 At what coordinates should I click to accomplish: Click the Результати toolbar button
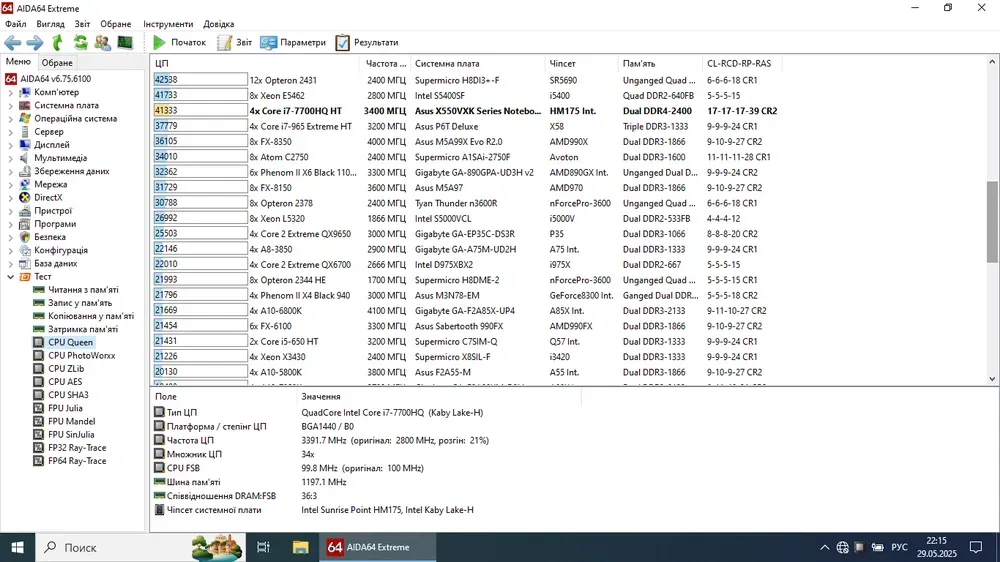click(367, 43)
